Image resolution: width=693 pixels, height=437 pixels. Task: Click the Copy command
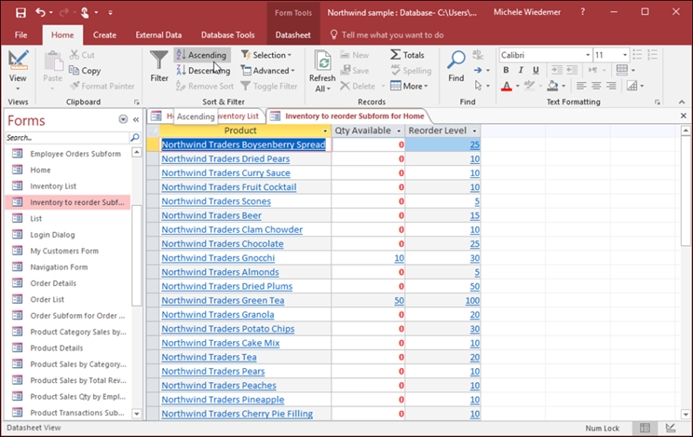click(x=85, y=70)
